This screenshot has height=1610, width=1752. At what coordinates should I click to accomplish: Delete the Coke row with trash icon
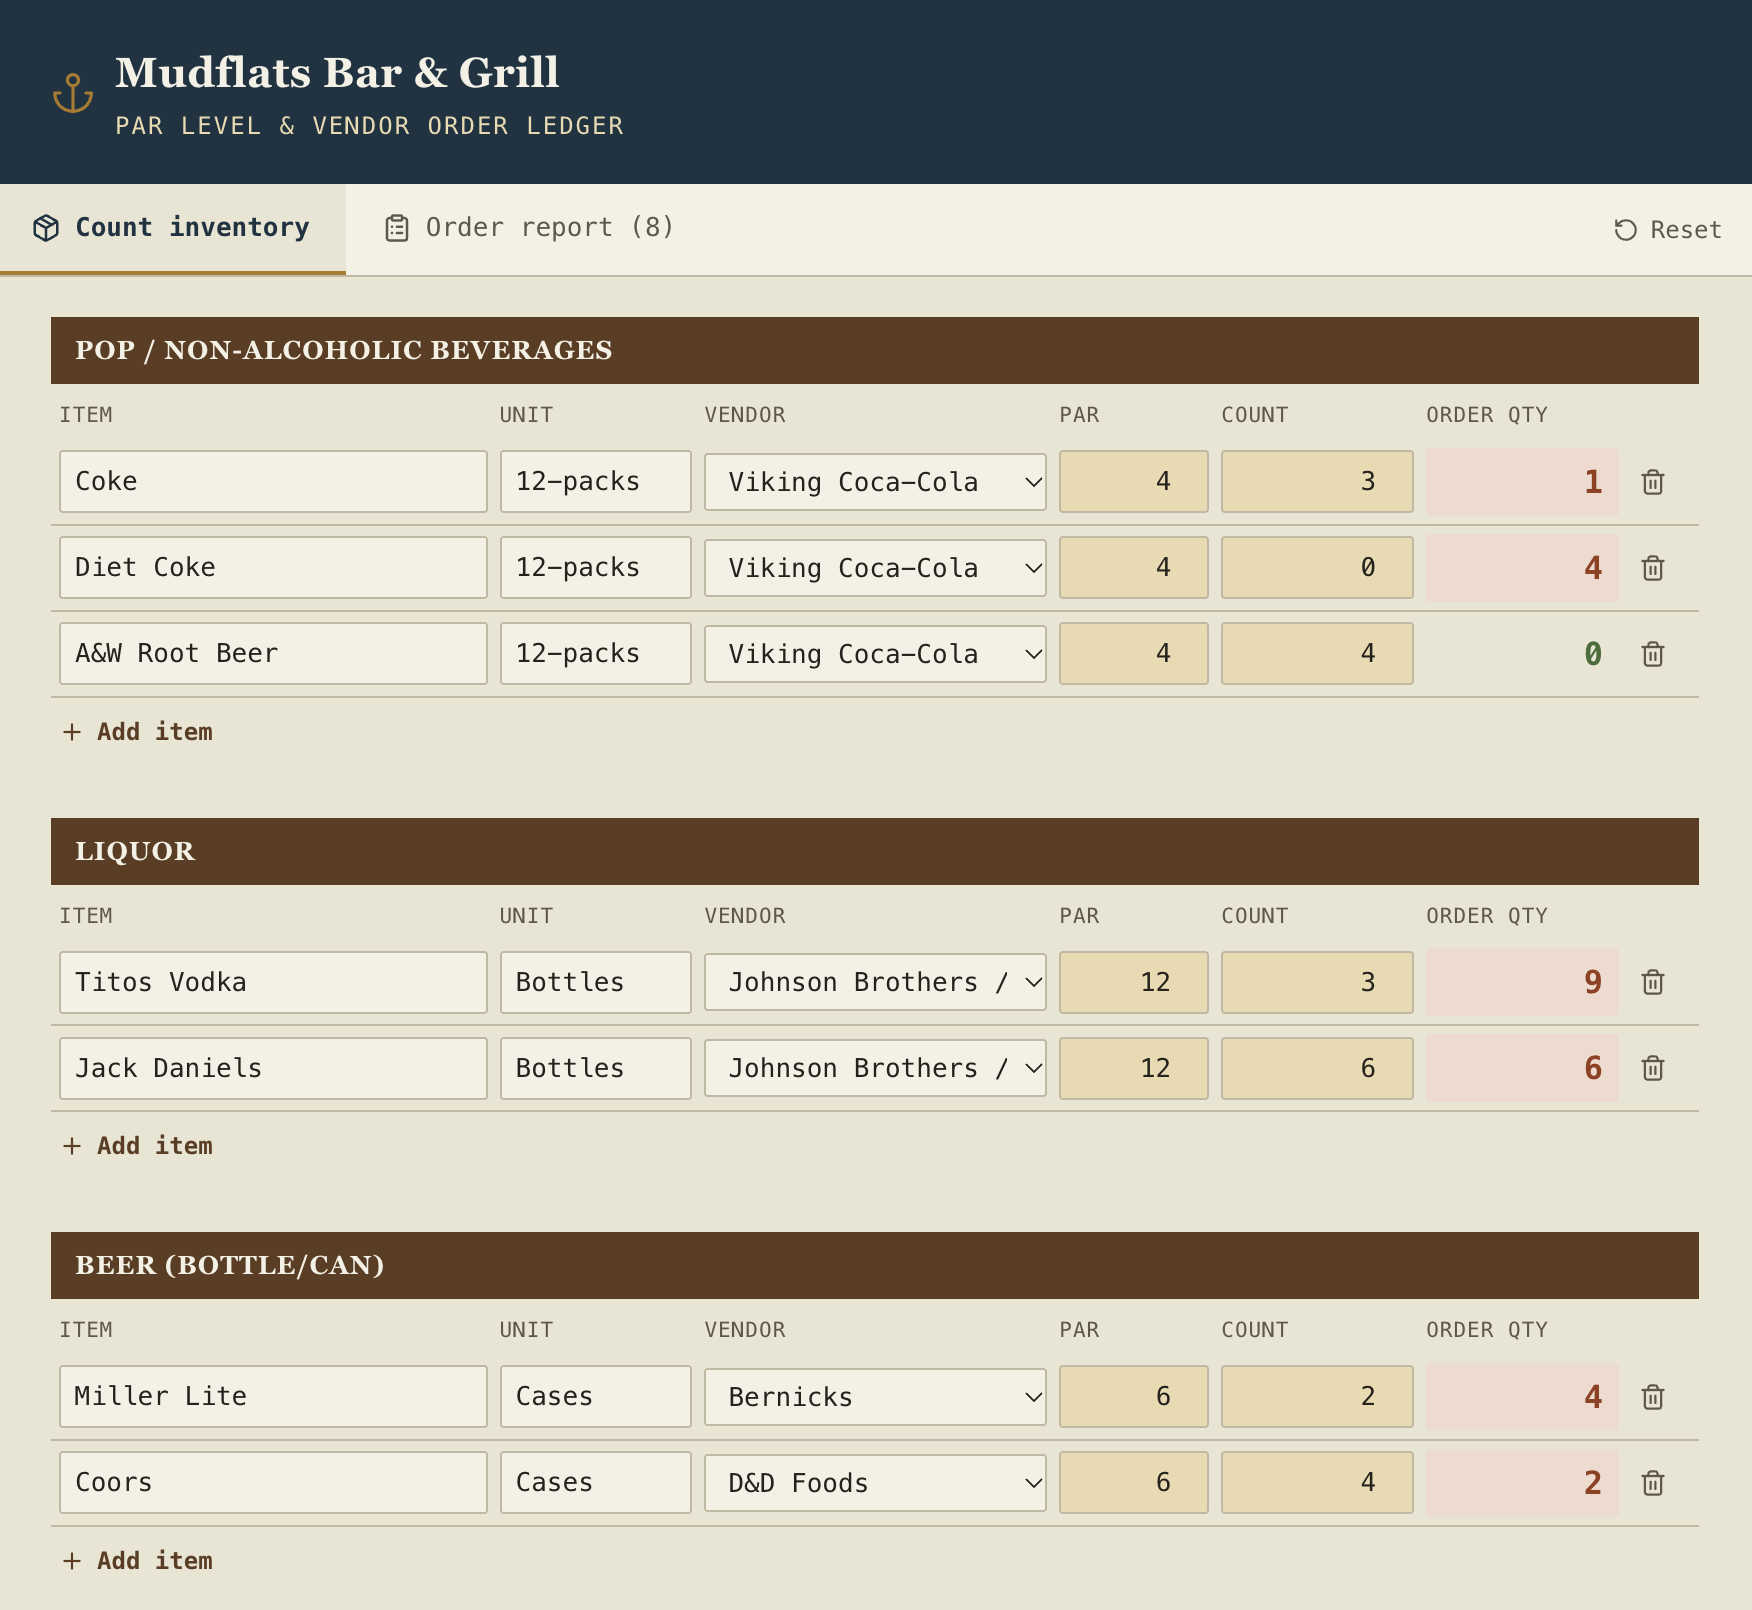[x=1653, y=482]
